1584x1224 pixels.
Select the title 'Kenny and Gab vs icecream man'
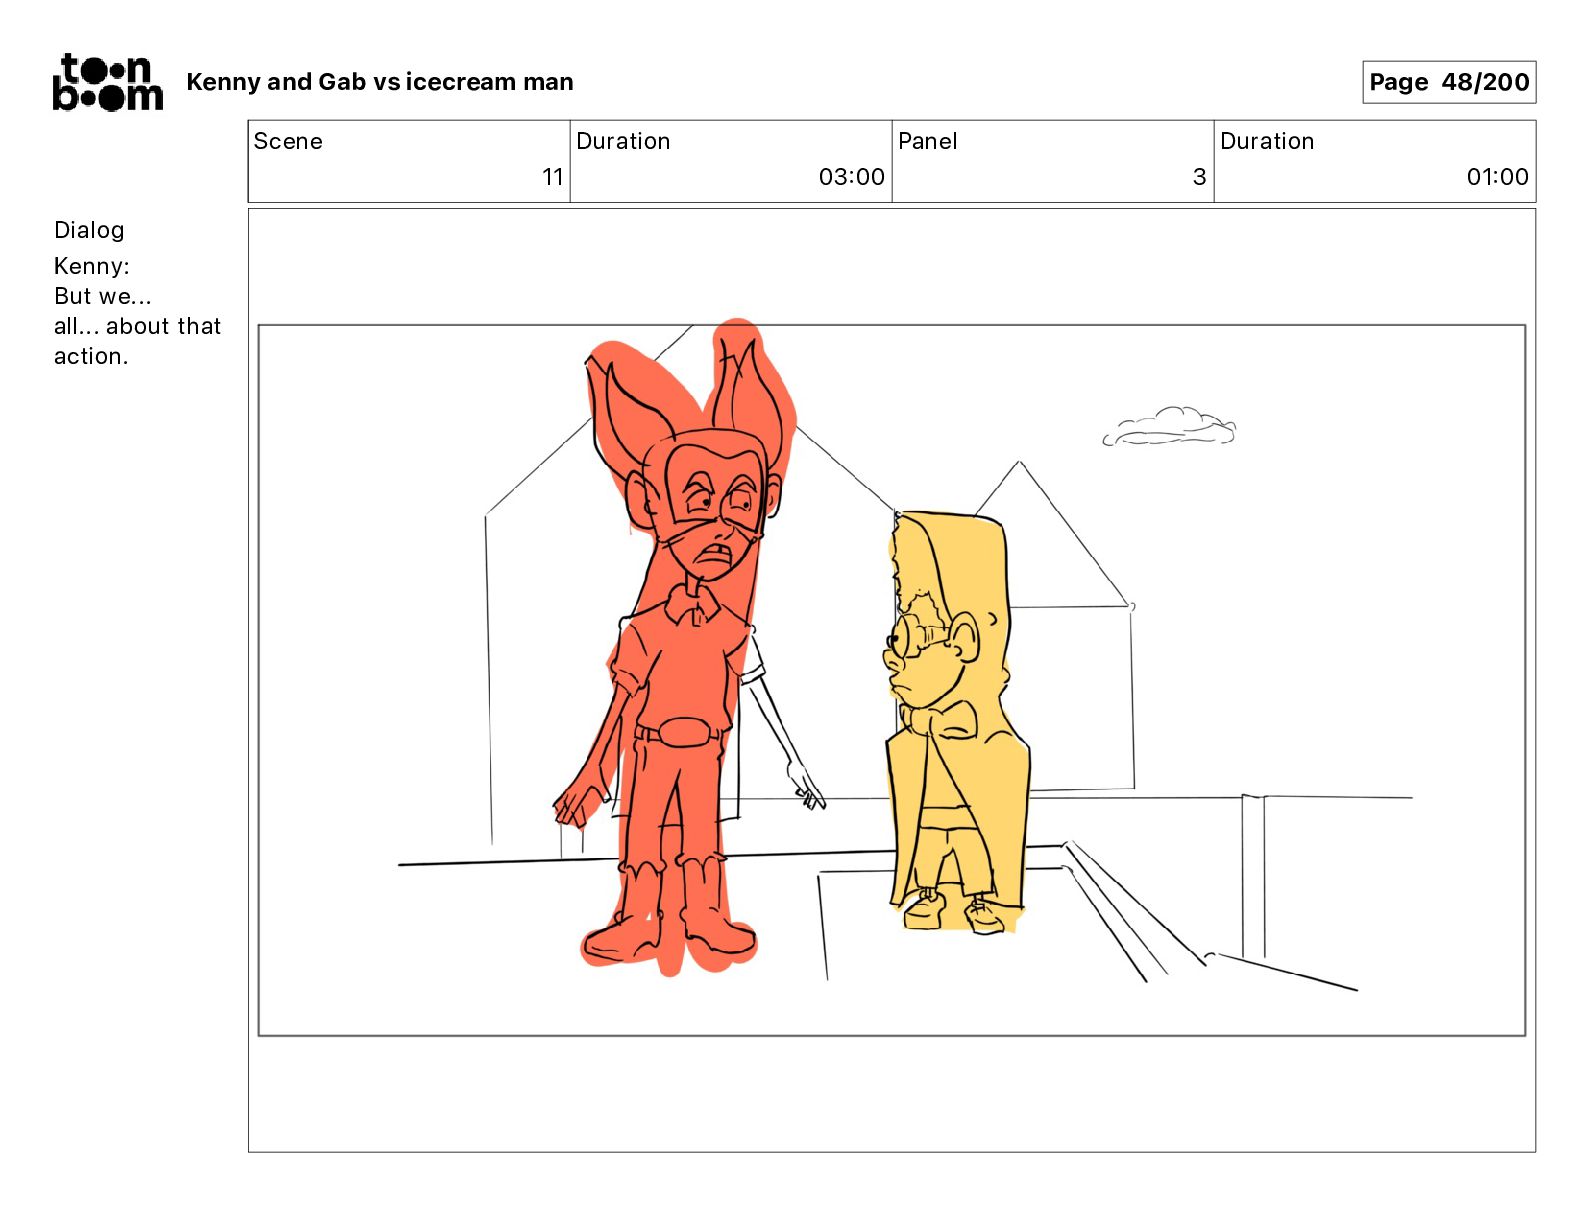tap(380, 82)
